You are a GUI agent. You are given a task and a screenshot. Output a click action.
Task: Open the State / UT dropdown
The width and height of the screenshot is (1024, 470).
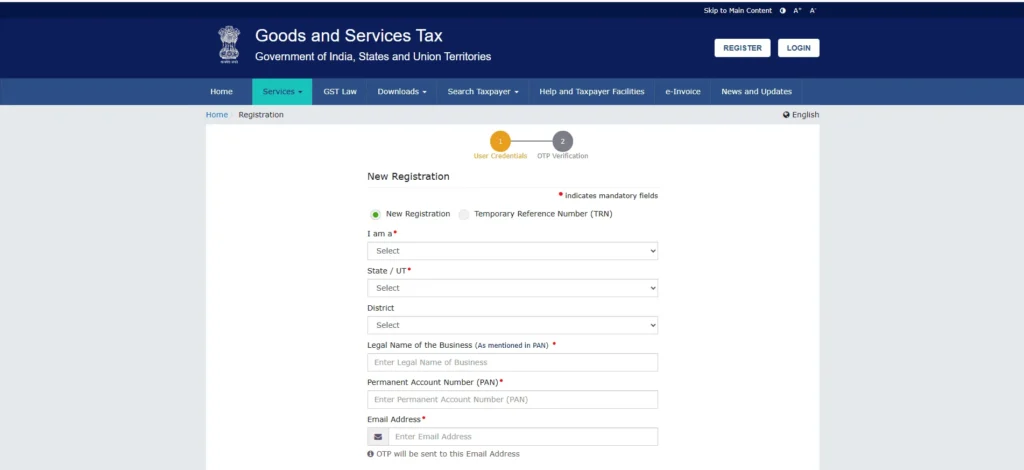coord(512,288)
